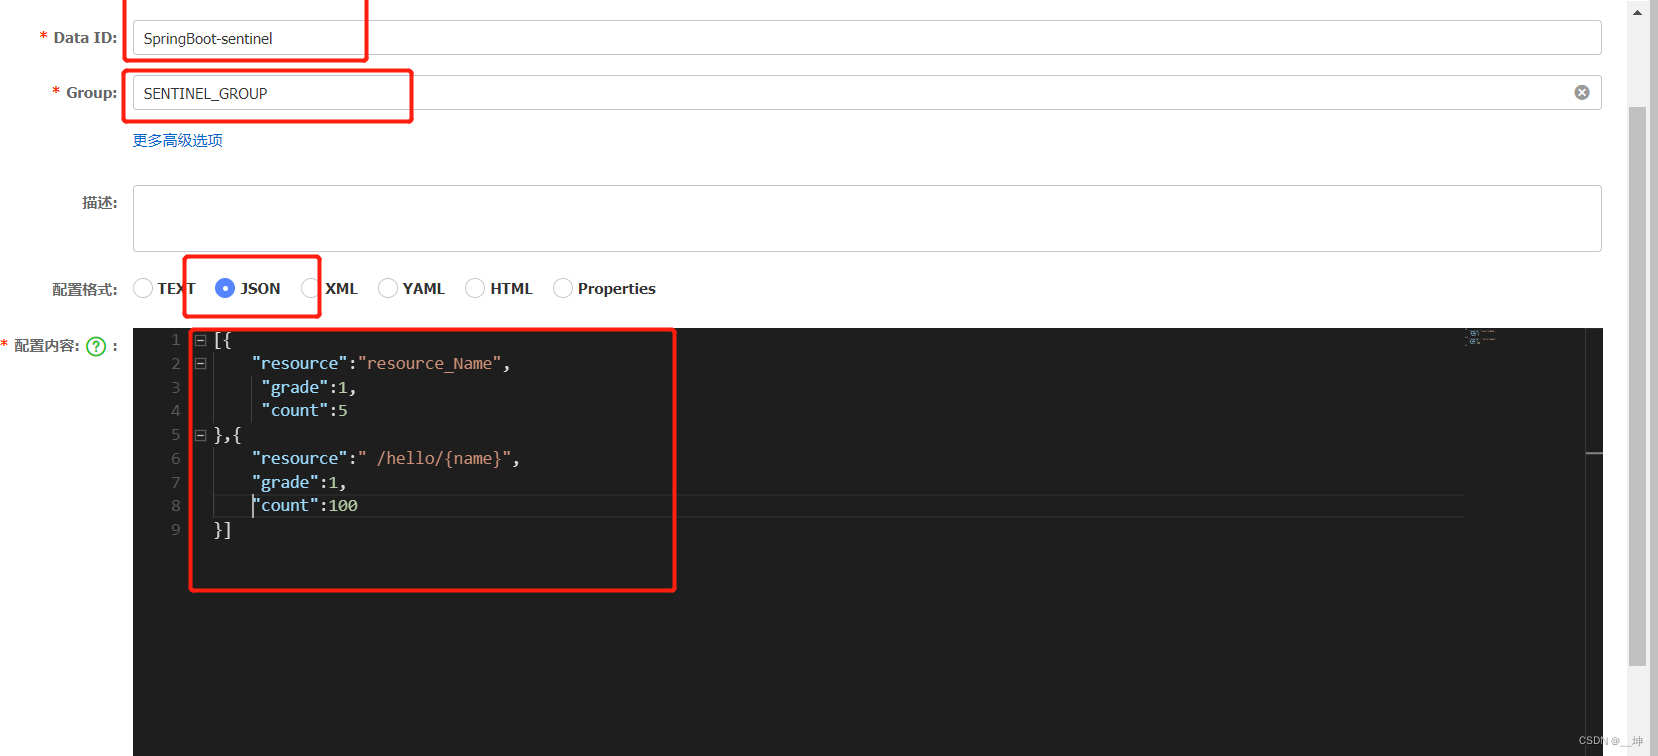Select the JSON format radio button

click(225, 288)
